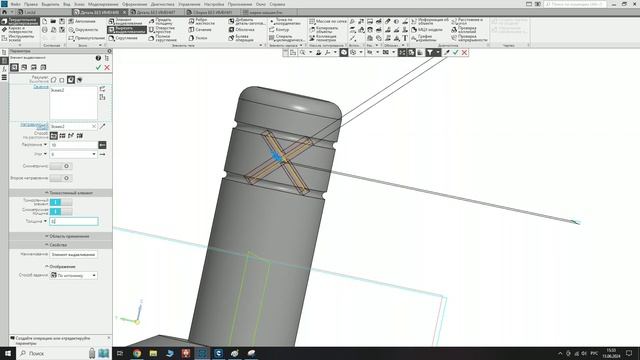Open the Способ задания dropdown

coord(73,276)
